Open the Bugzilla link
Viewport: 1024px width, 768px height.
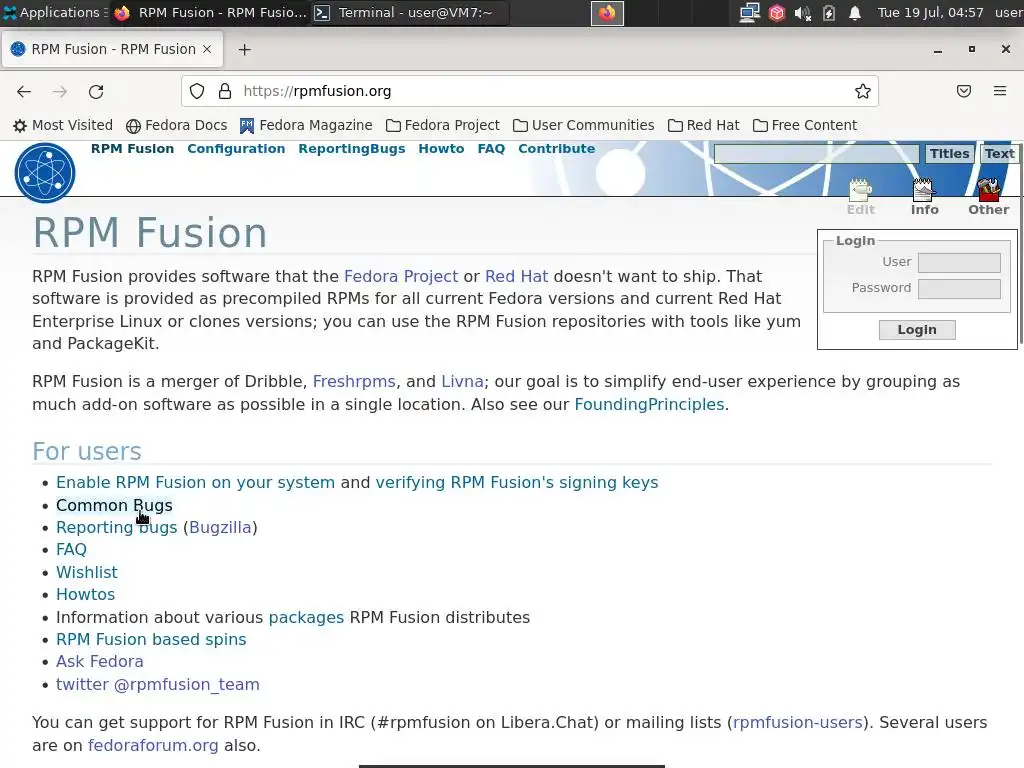(220, 528)
